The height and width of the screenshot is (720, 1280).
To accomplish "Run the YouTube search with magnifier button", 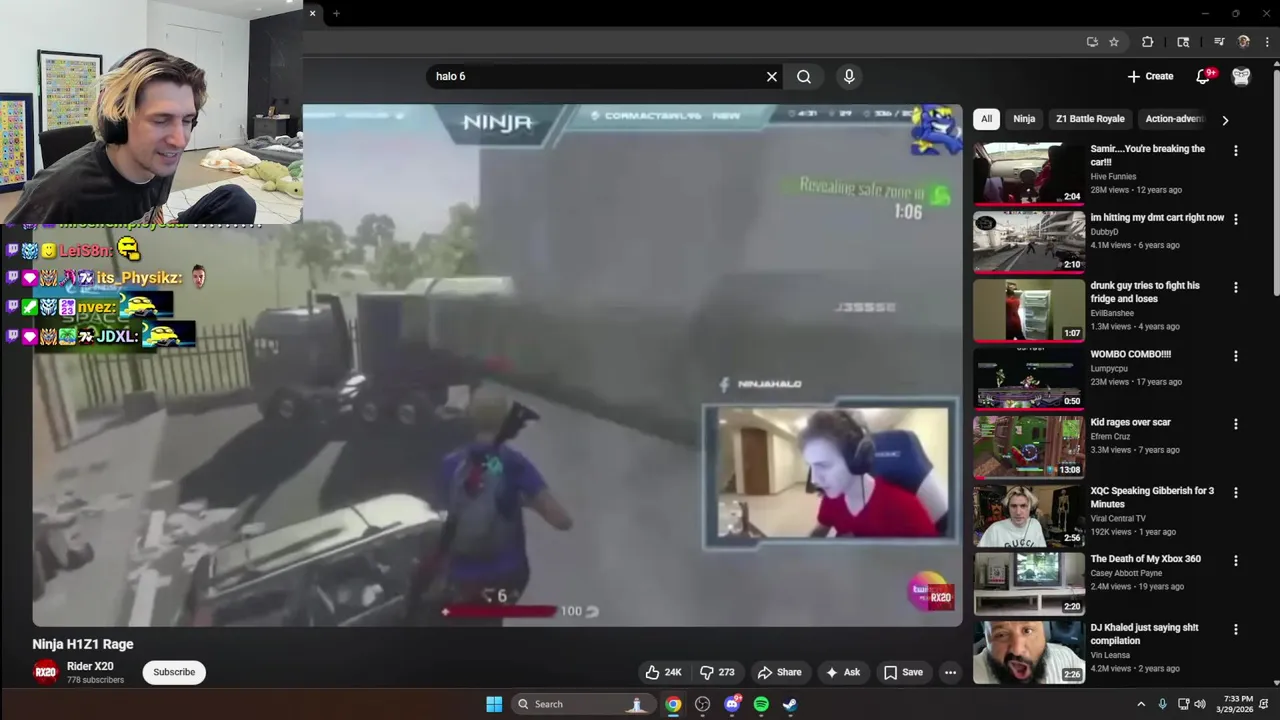I will pos(804,76).
